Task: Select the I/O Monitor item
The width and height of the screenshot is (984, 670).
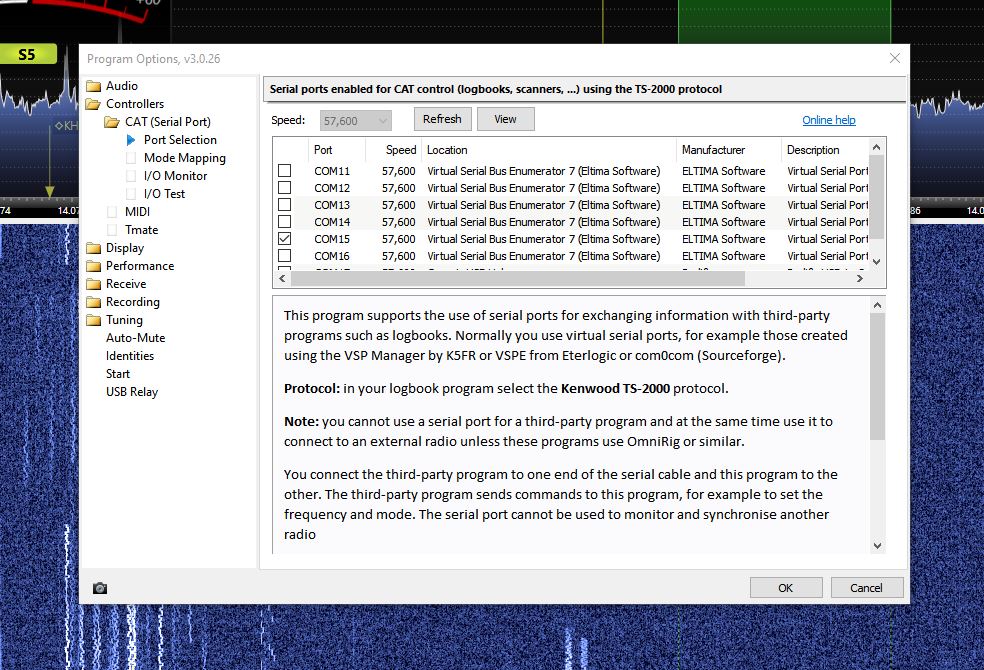Action: [175, 176]
